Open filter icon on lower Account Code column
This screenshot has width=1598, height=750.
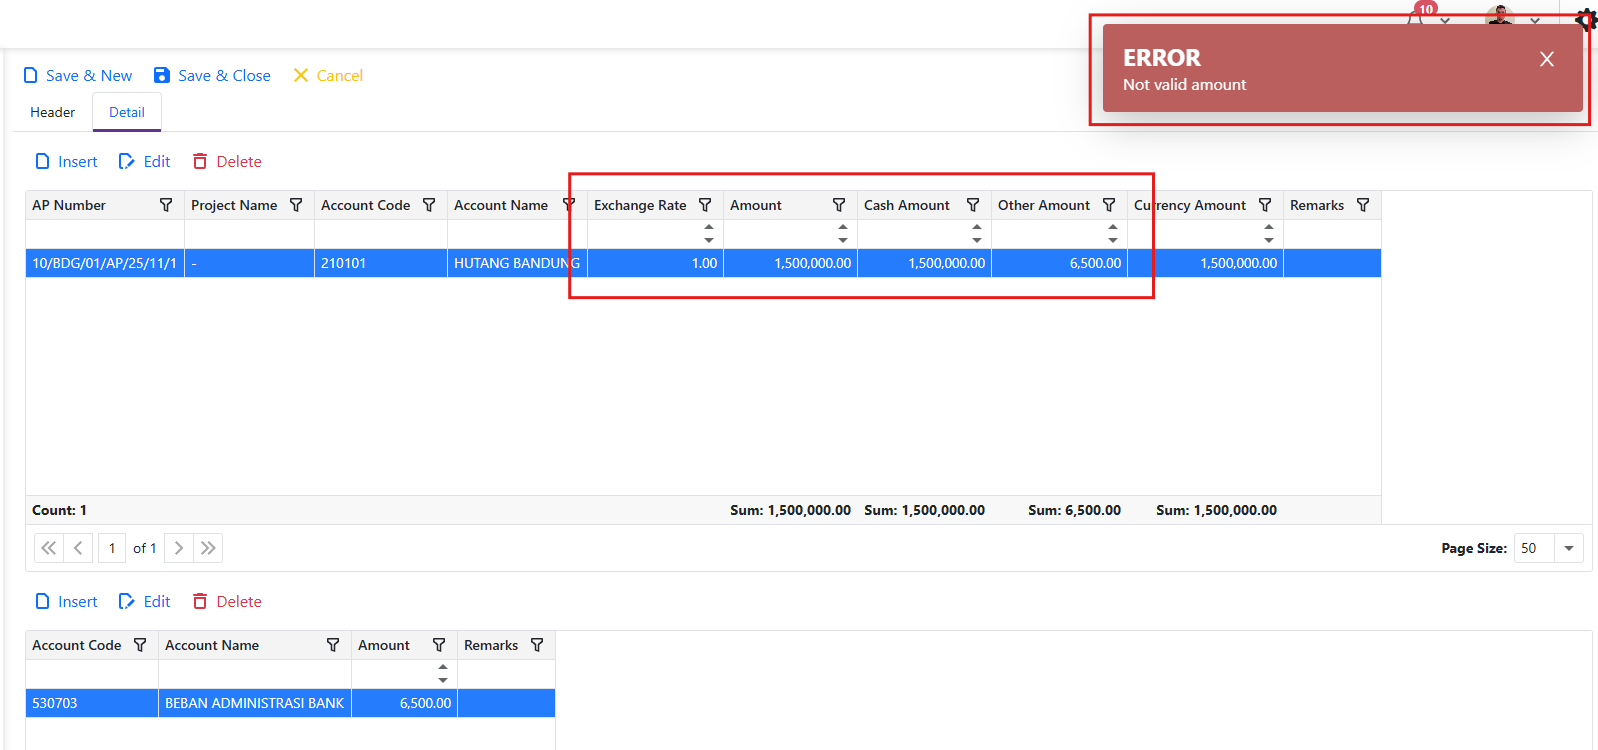tap(140, 645)
